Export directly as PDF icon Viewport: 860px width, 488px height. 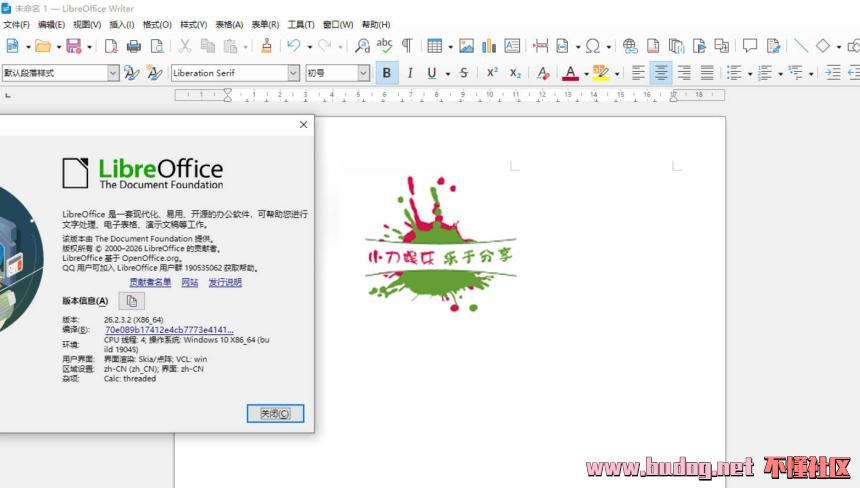click(111, 46)
